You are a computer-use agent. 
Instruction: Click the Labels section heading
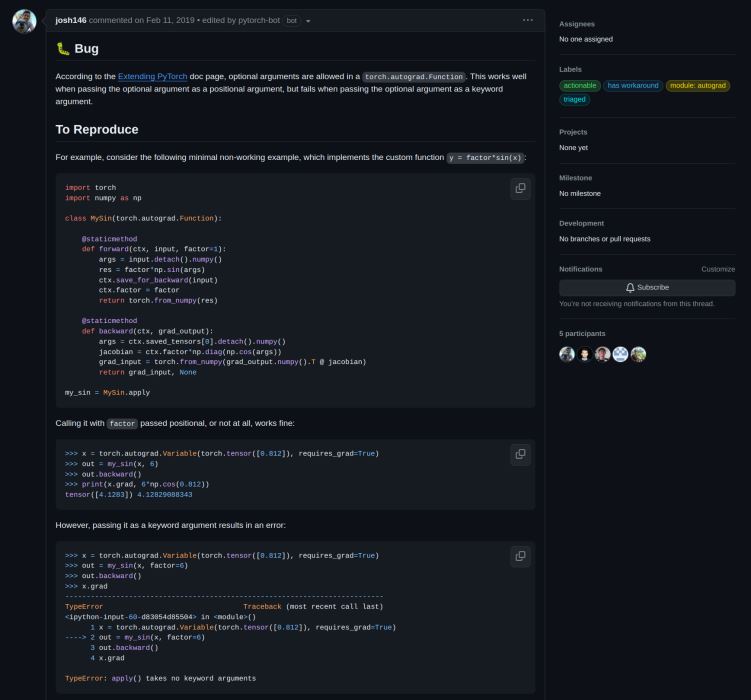click(x=570, y=69)
